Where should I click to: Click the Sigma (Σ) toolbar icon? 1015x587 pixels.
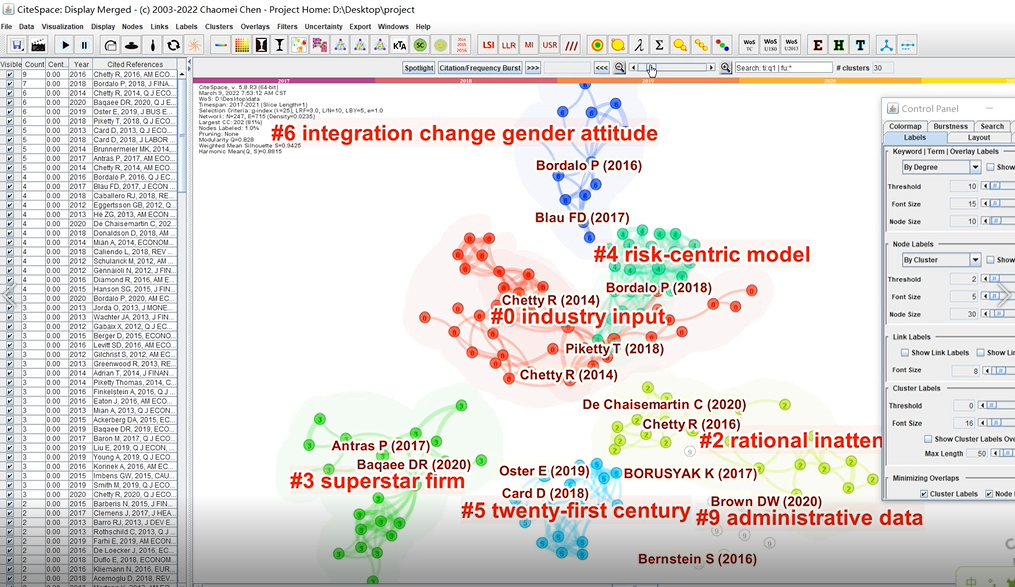tap(658, 45)
